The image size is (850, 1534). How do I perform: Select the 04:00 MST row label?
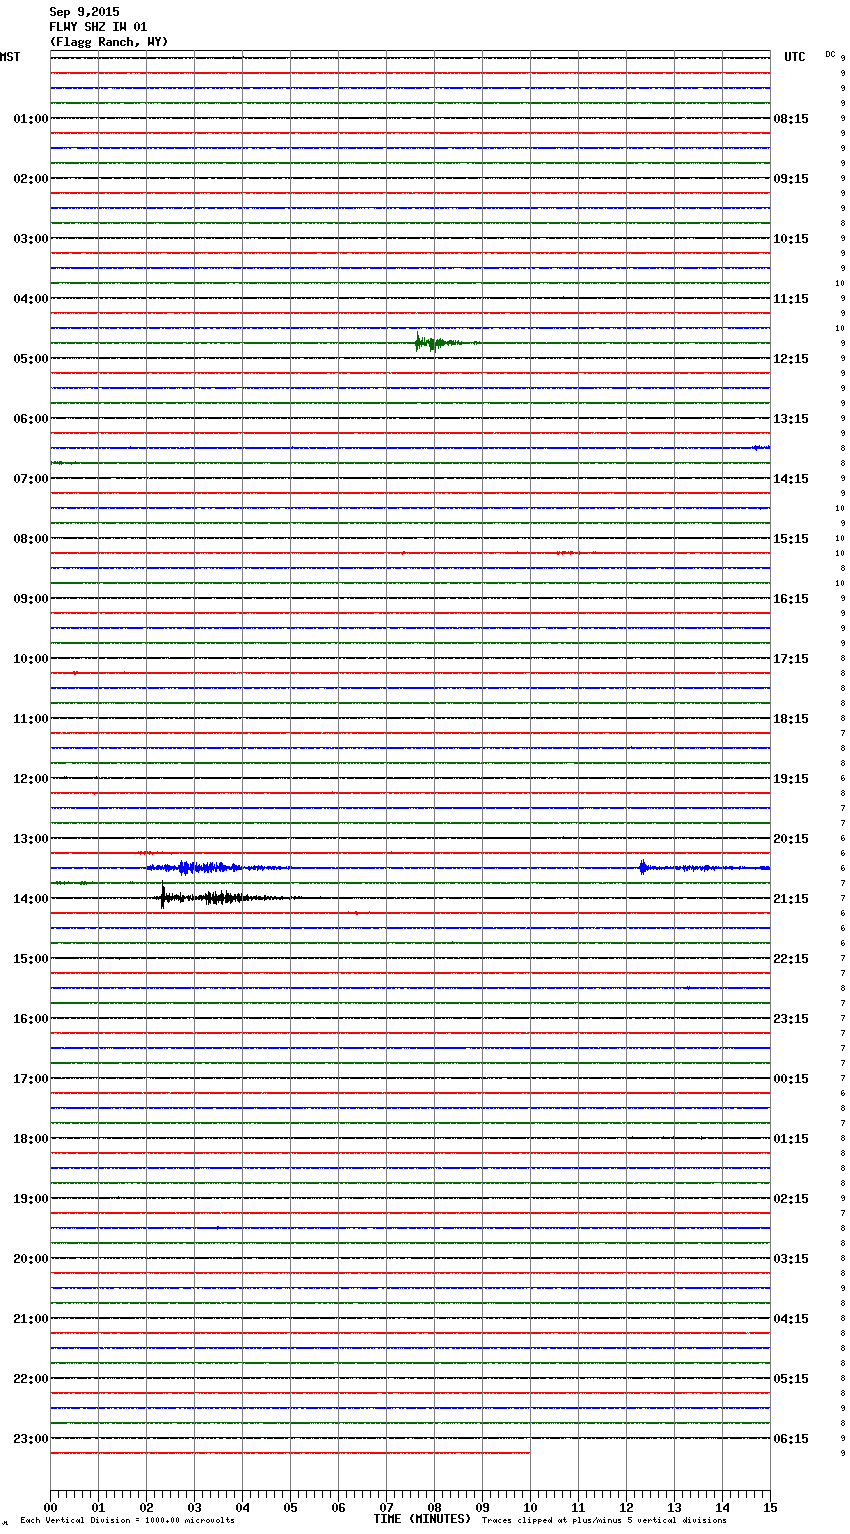point(31,299)
